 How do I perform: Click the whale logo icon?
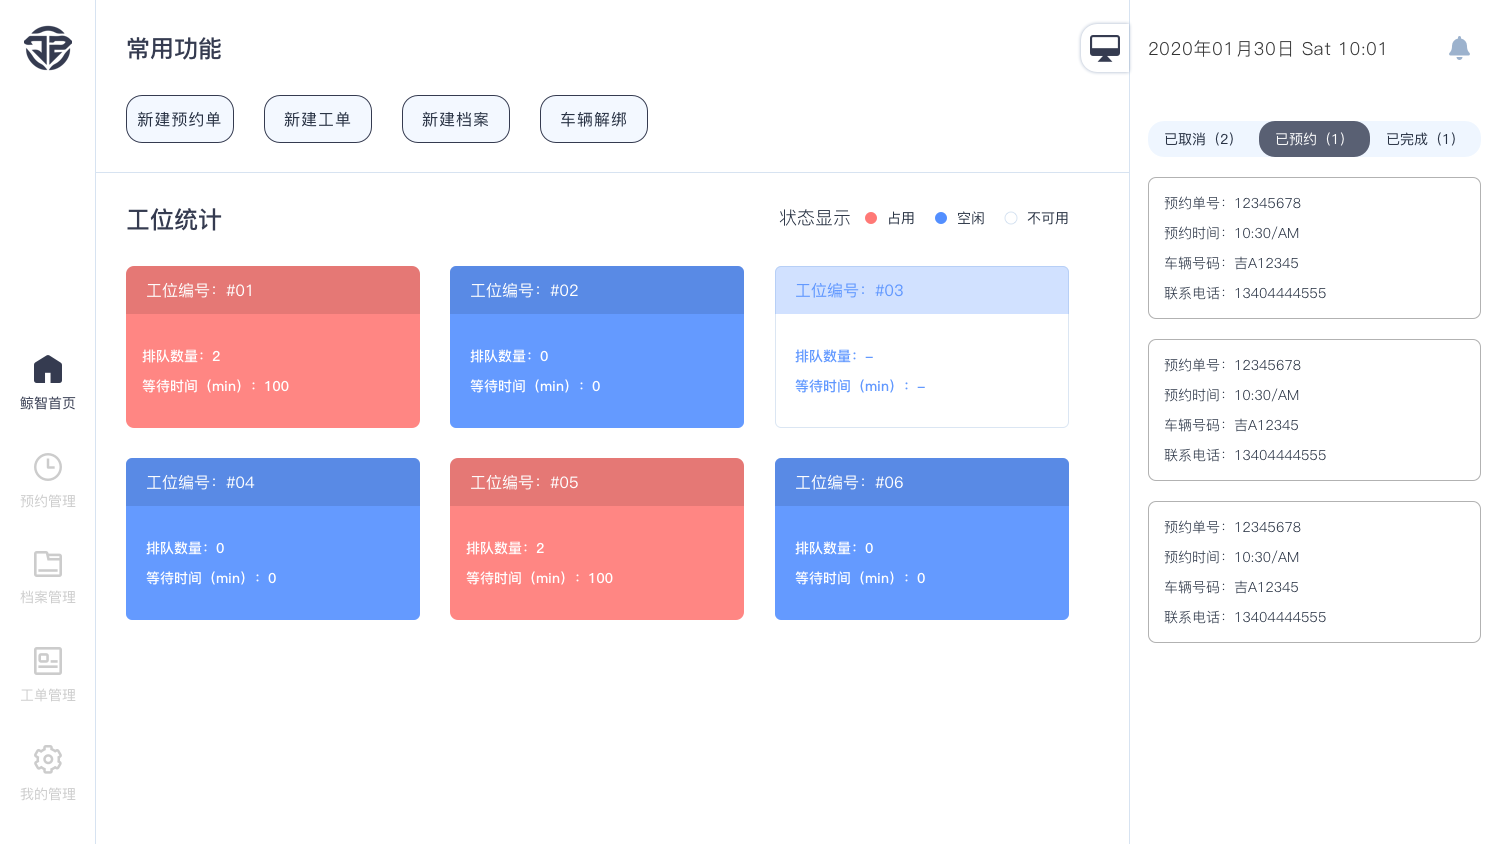click(x=48, y=48)
